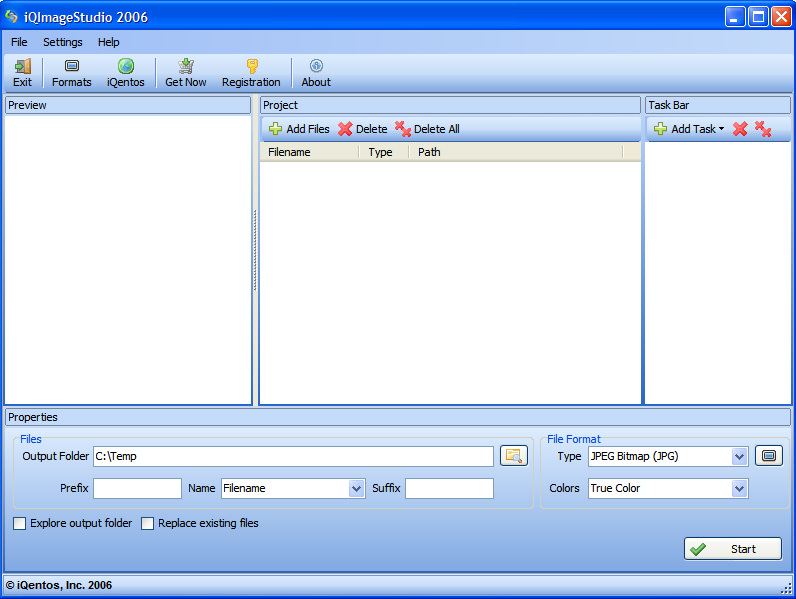Image resolution: width=796 pixels, height=599 pixels.
Task: Click the Output Folder text field
Action: 293,456
